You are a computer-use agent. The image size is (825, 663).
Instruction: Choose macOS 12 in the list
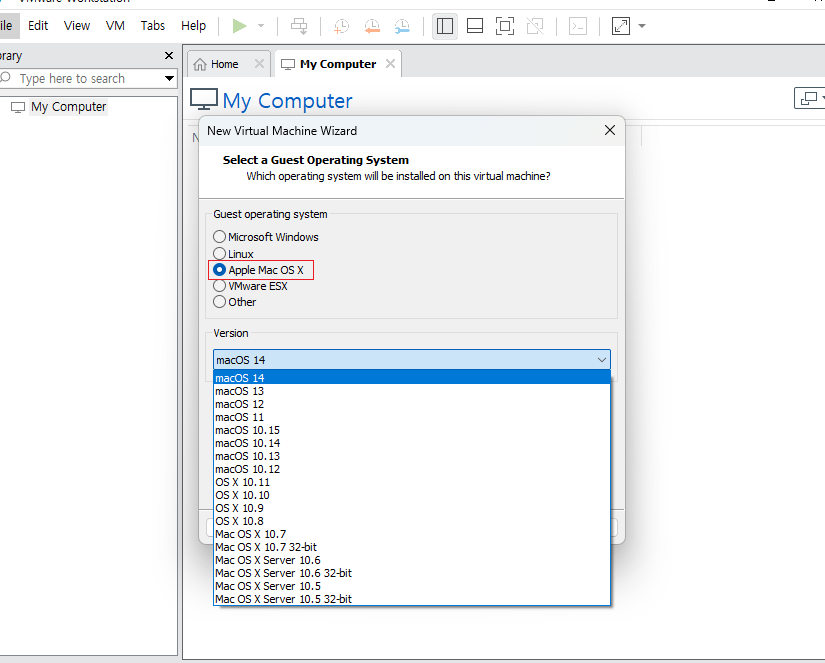pyautogui.click(x=411, y=404)
